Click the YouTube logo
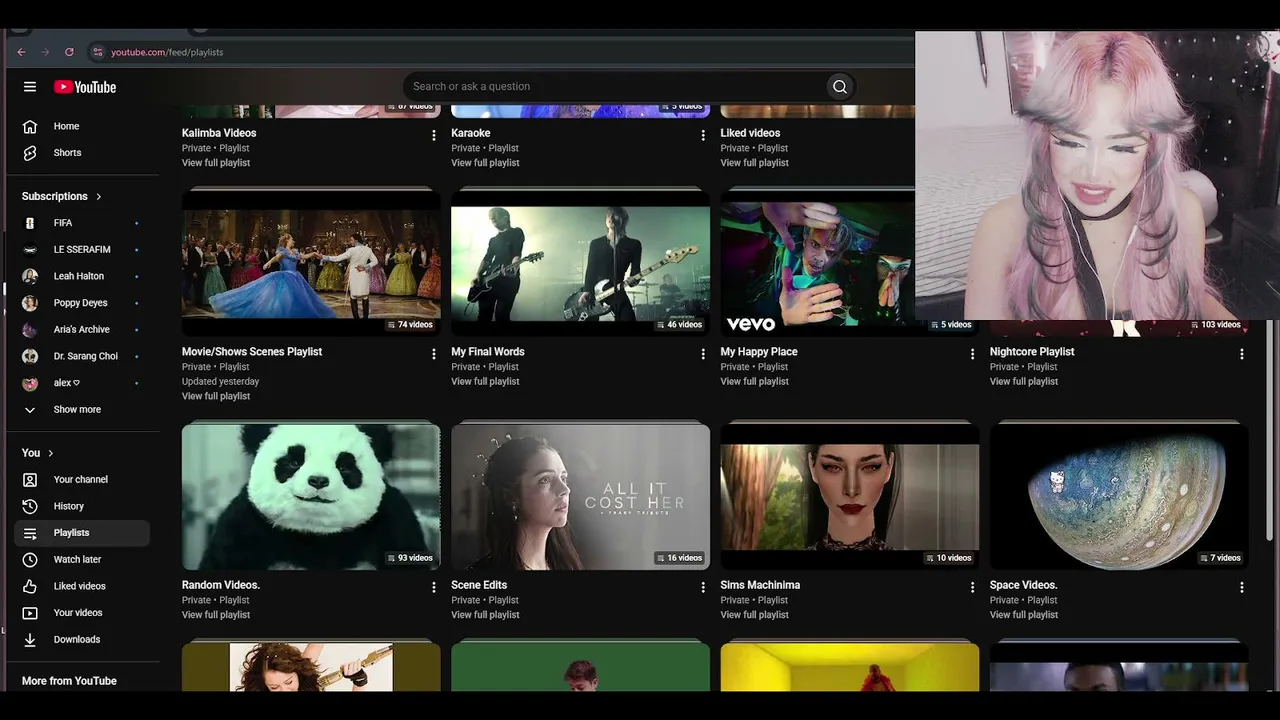The height and width of the screenshot is (720, 1280). pos(85,87)
